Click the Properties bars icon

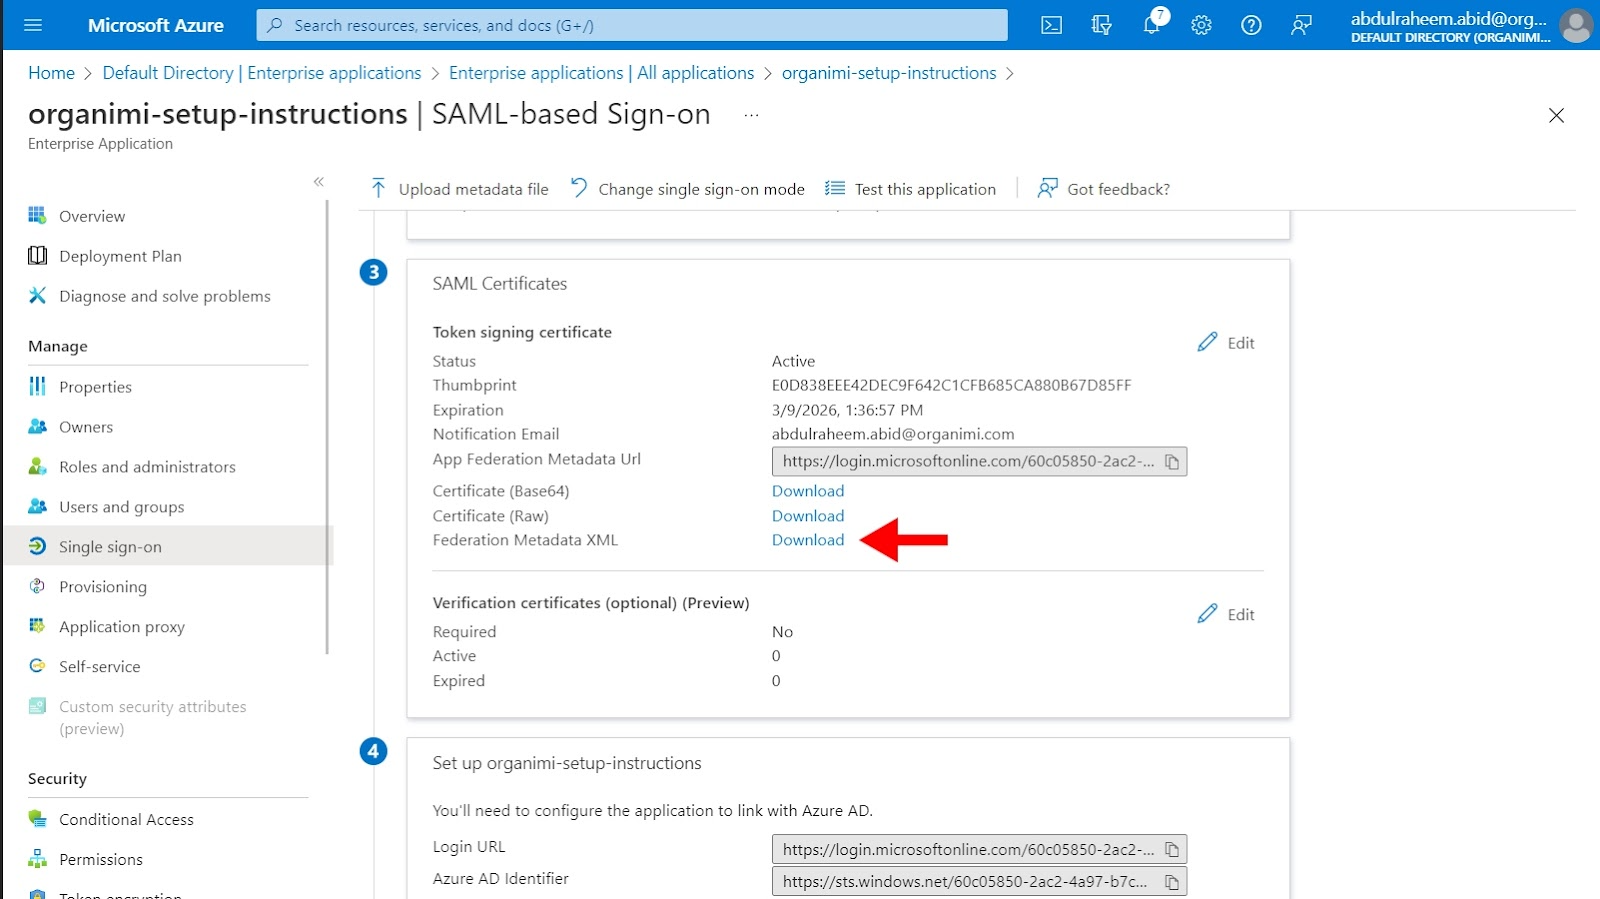(37, 386)
